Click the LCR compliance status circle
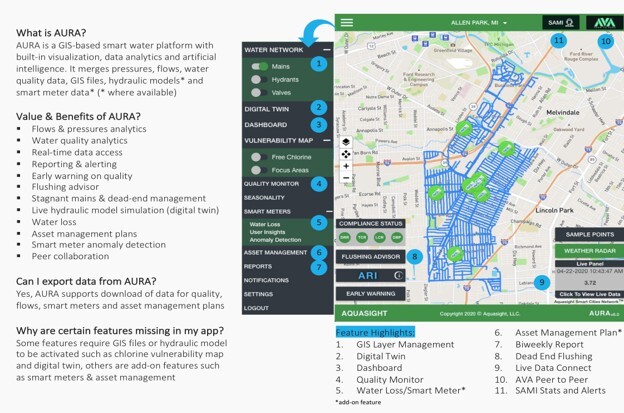The width and height of the screenshot is (624, 413). point(380,238)
